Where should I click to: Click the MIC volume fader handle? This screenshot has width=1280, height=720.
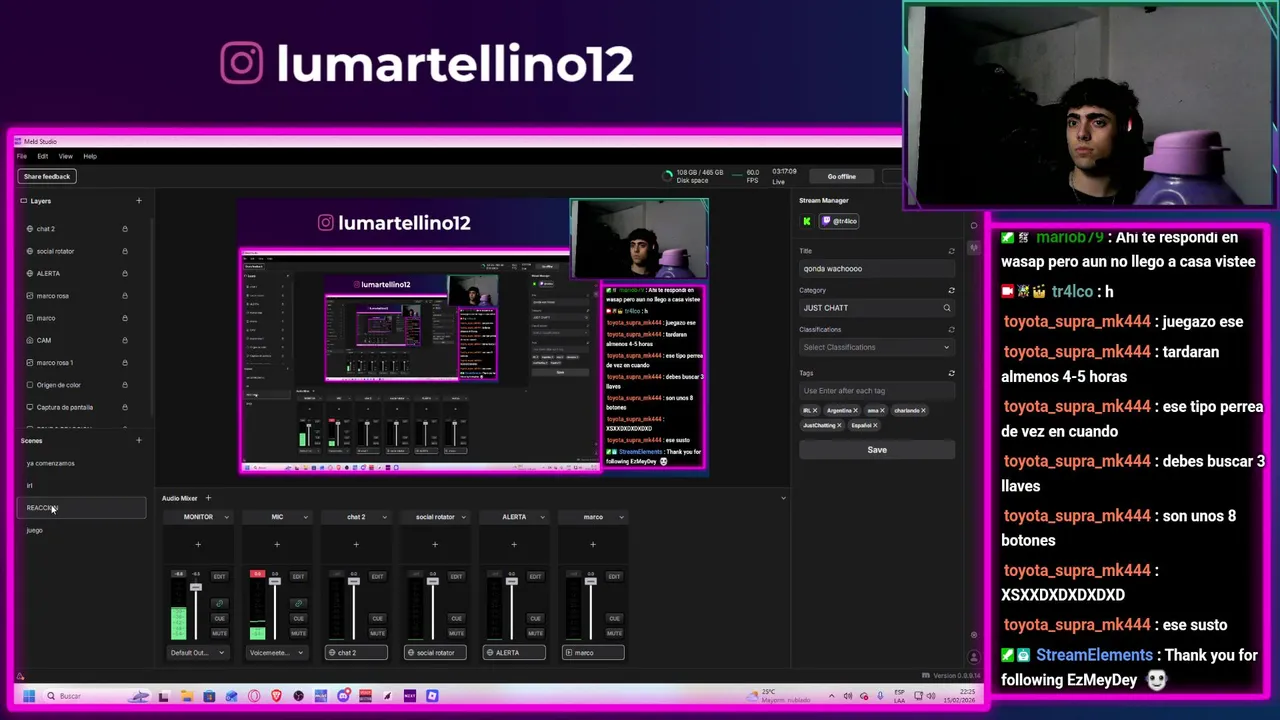274,581
